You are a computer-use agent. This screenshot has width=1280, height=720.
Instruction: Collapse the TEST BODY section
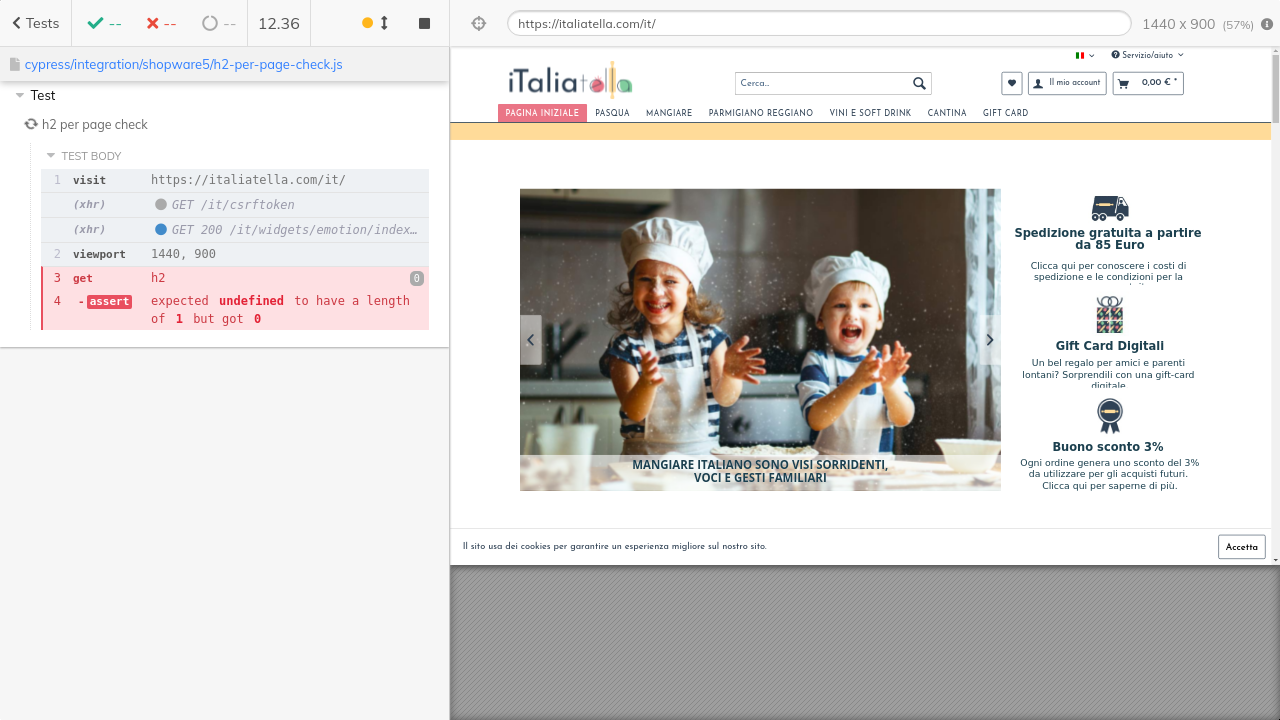51,156
